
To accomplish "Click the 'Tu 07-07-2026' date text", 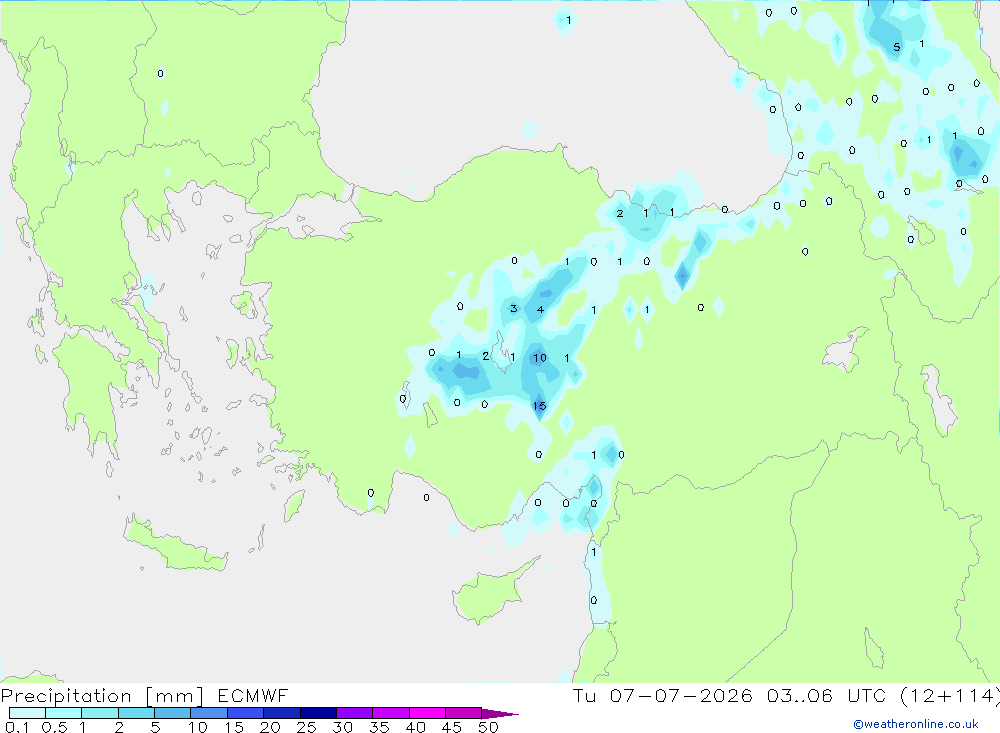I will click(662, 696).
